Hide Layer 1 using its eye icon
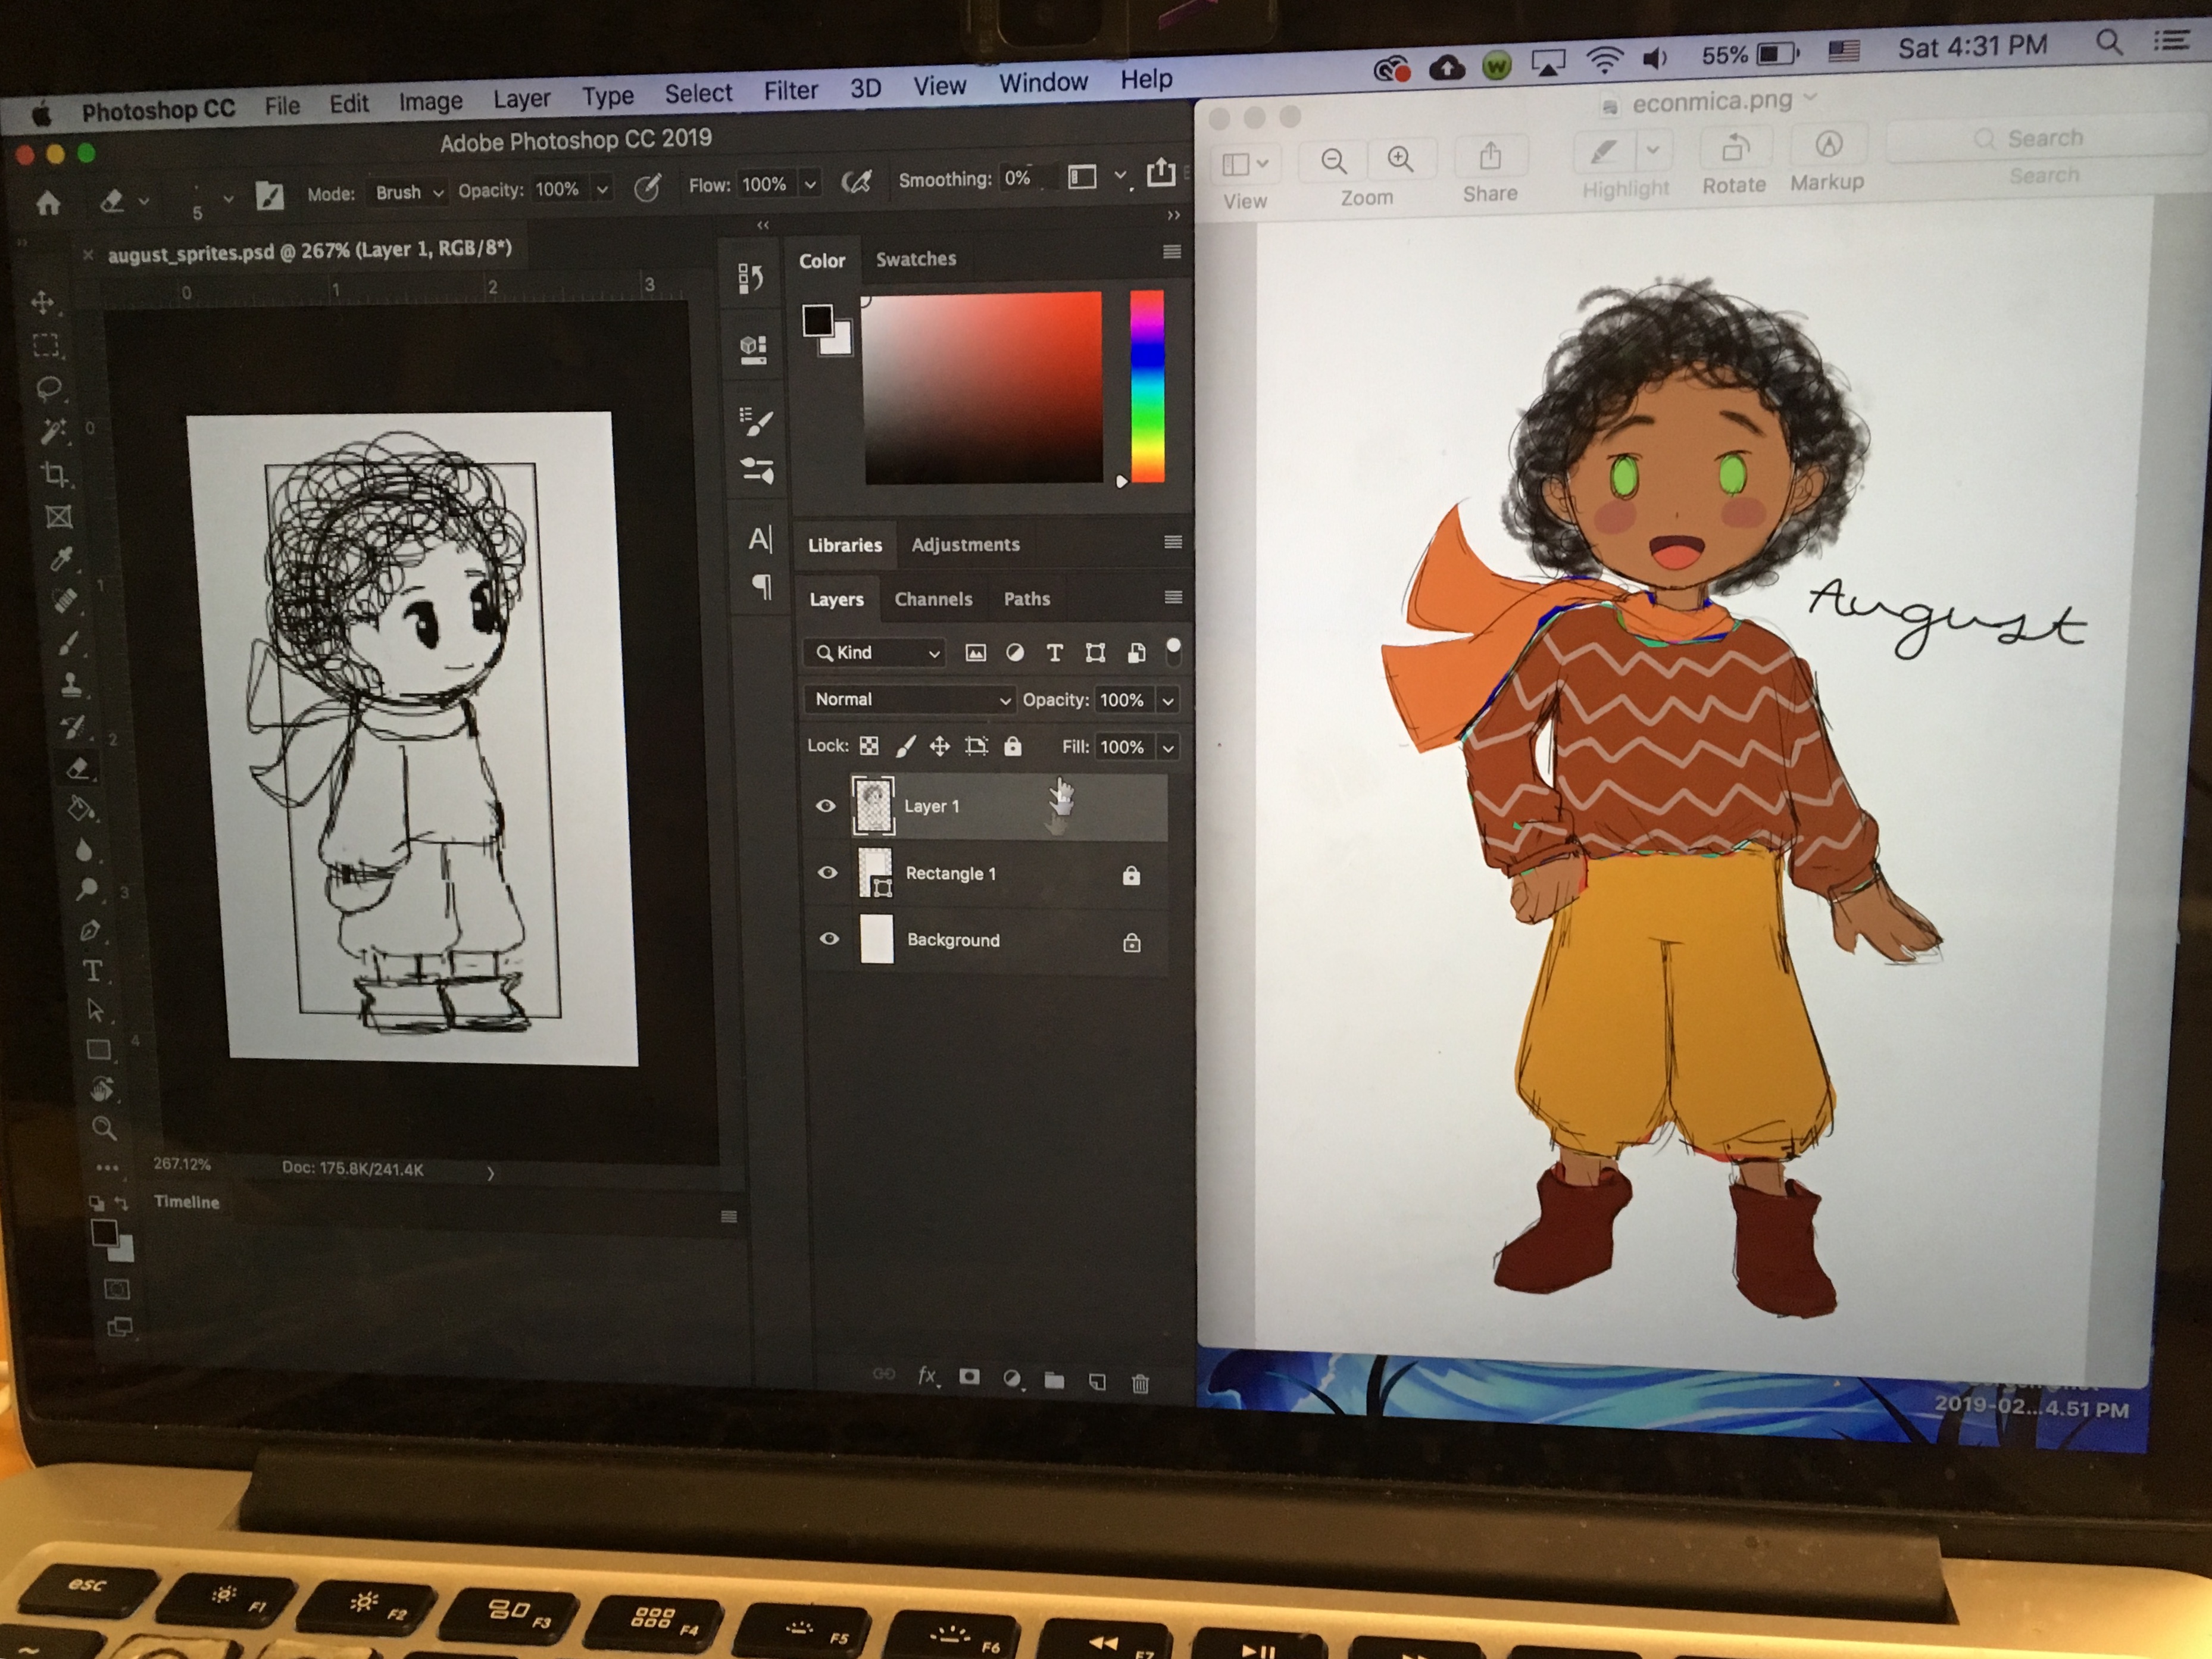Image resolution: width=2212 pixels, height=1659 pixels. click(826, 806)
